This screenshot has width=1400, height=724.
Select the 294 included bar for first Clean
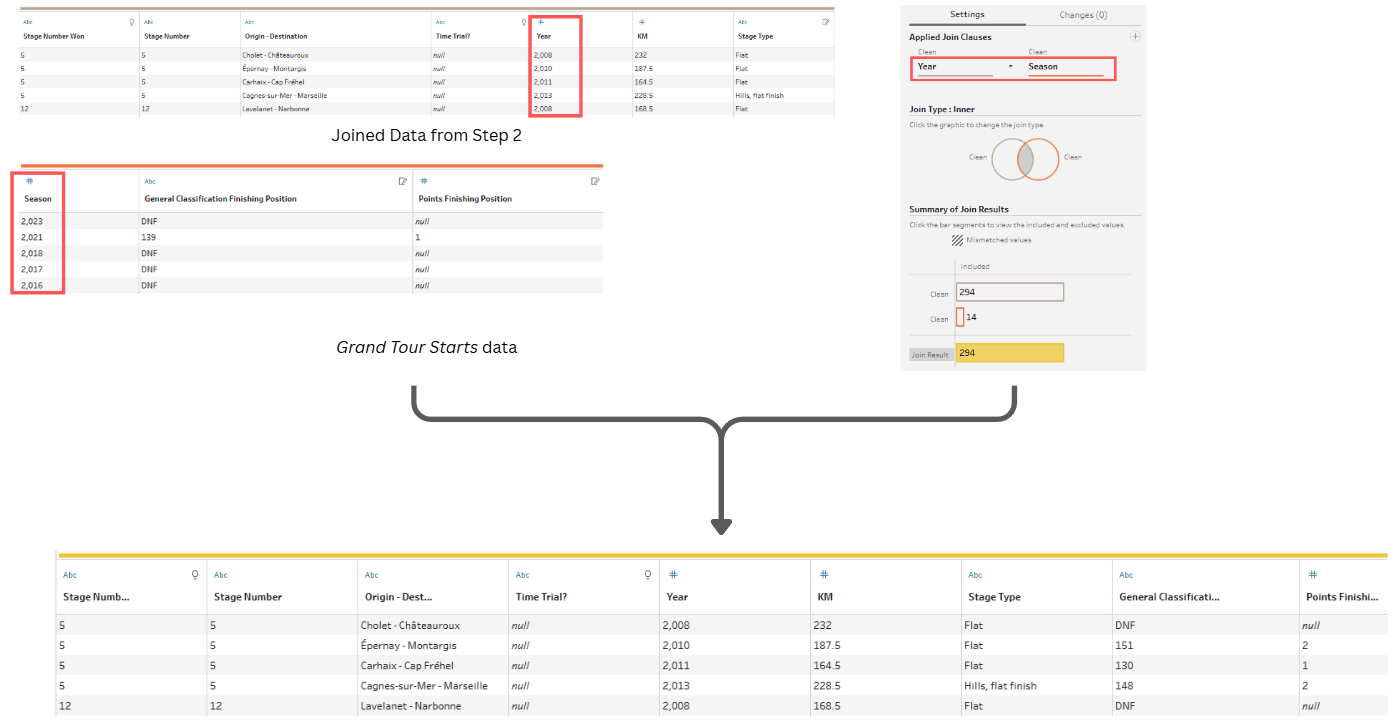1010,293
